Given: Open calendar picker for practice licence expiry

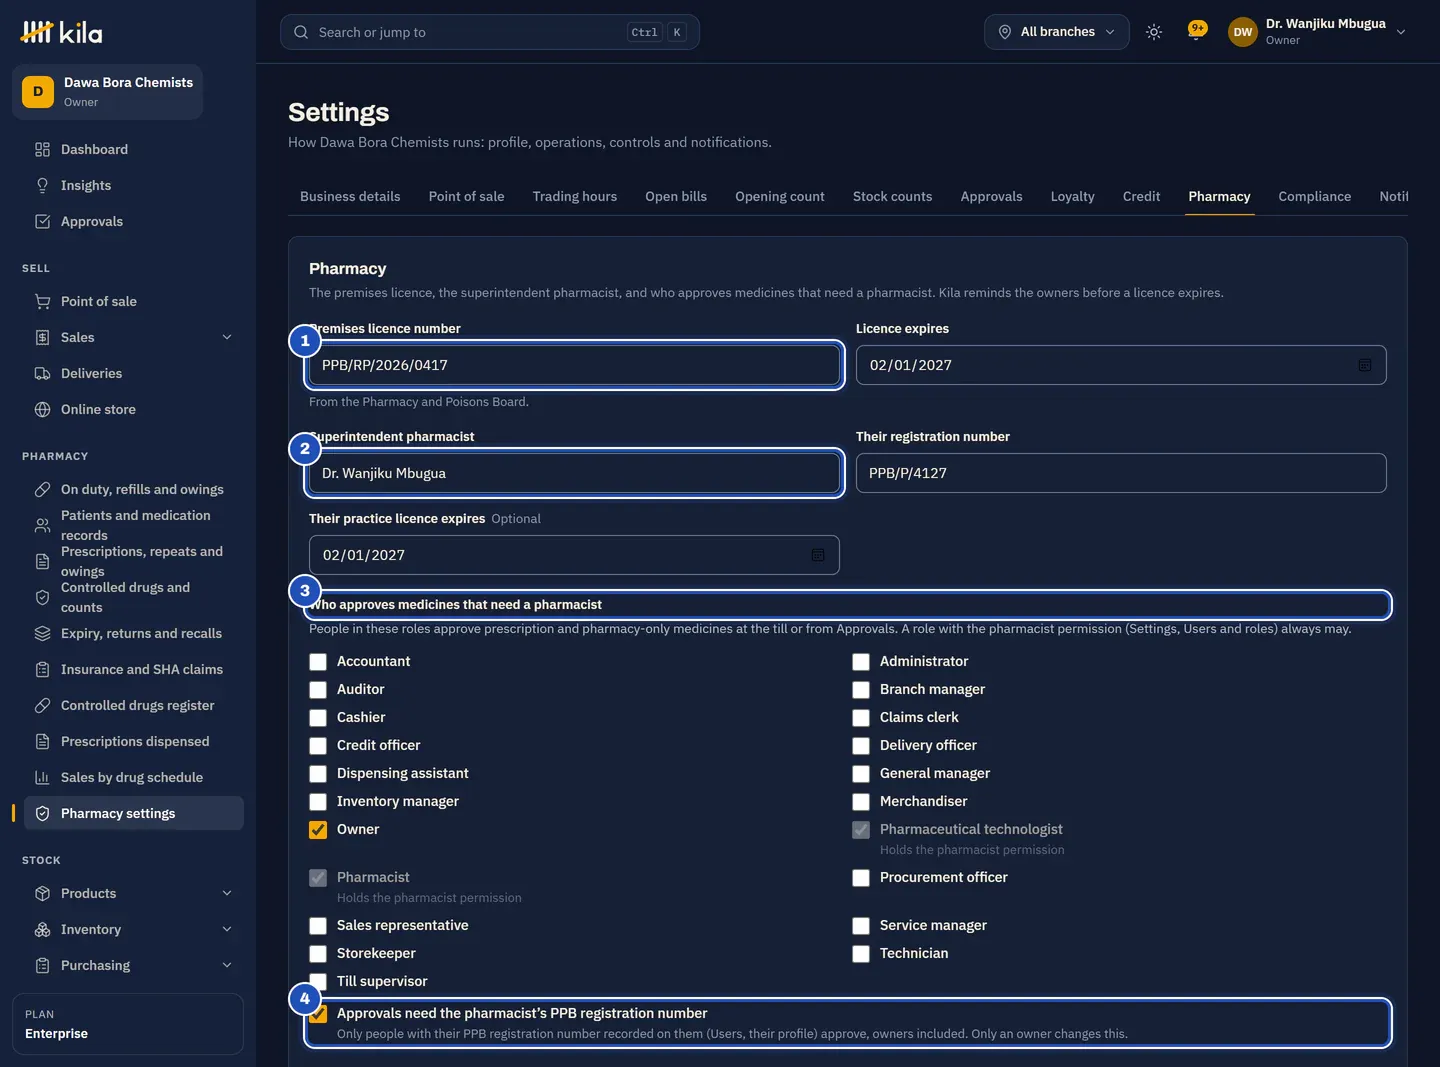Looking at the screenshot, I should point(818,555).
